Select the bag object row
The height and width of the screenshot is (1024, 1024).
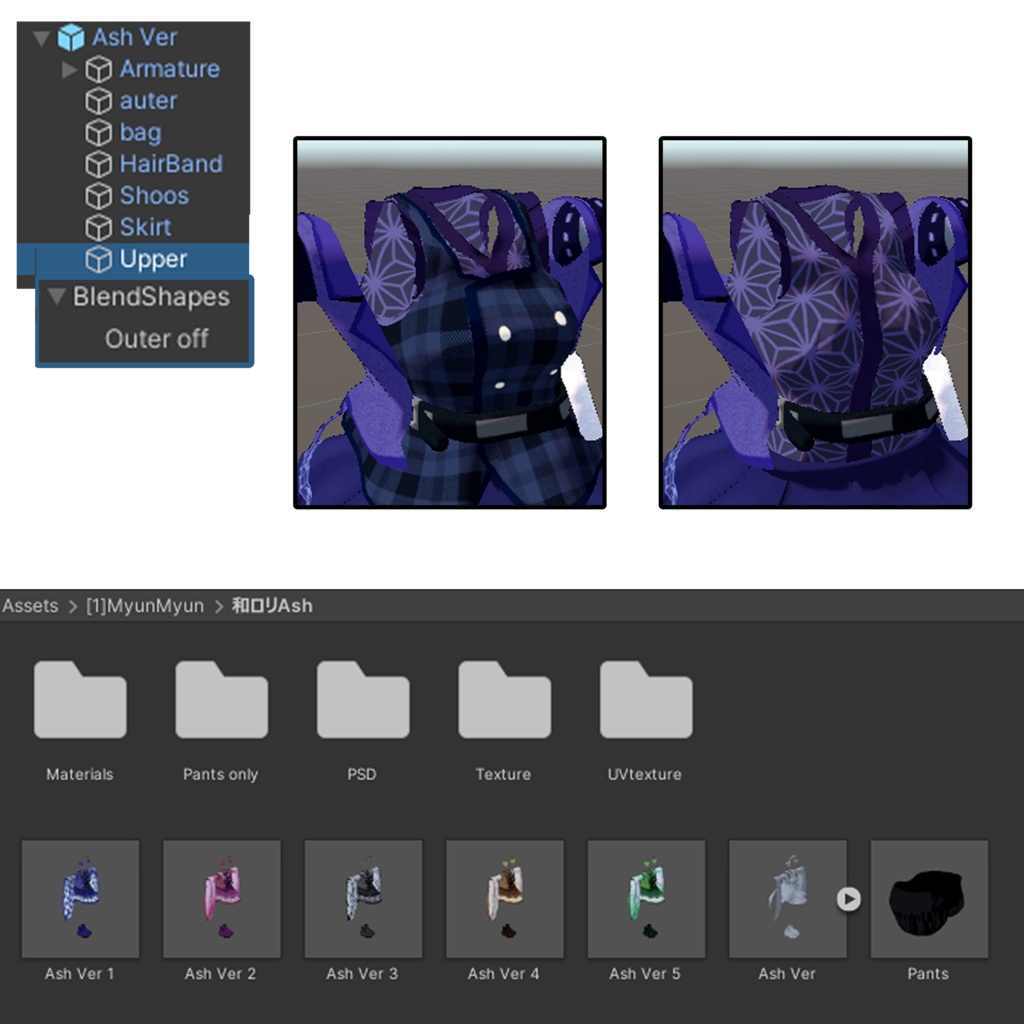(133, 133)
